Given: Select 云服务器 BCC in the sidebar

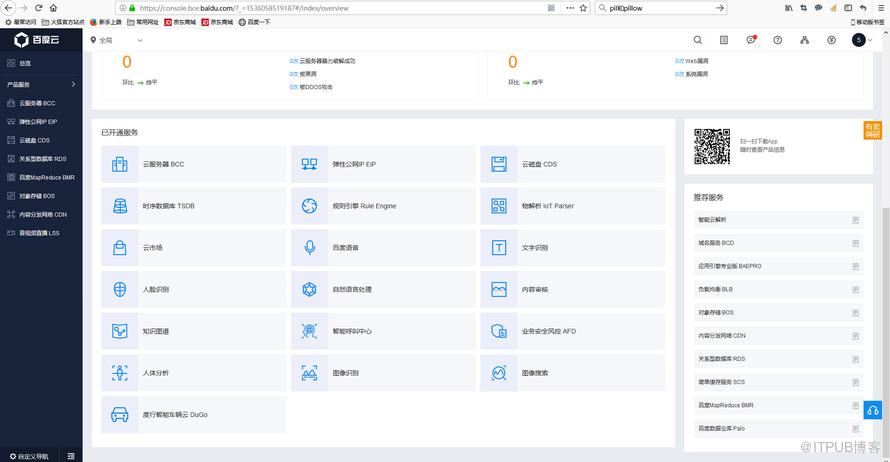Looking at the screenshot, I should pyautogui.click(x=41, y=103).
